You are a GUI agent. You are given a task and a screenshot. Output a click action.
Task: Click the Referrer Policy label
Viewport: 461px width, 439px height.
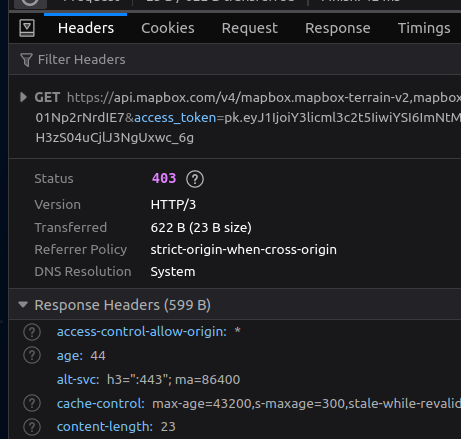[81, 250]
